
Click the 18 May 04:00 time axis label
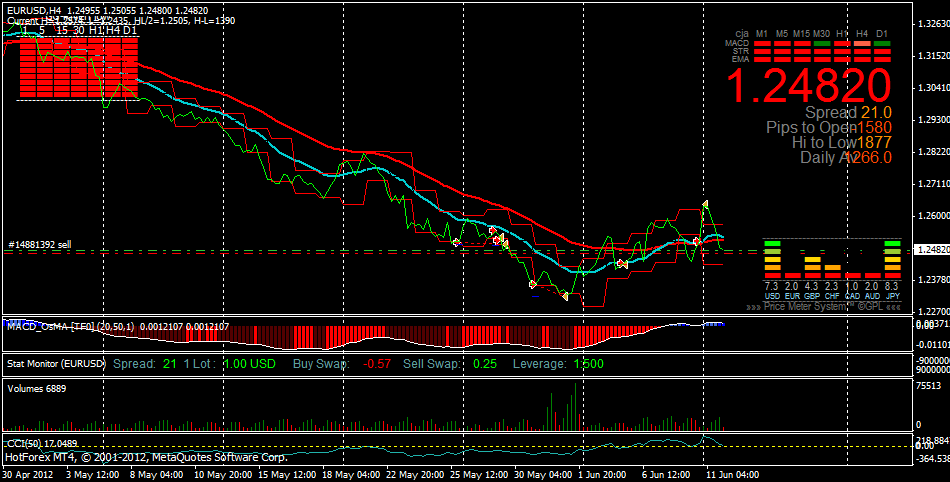351,475
